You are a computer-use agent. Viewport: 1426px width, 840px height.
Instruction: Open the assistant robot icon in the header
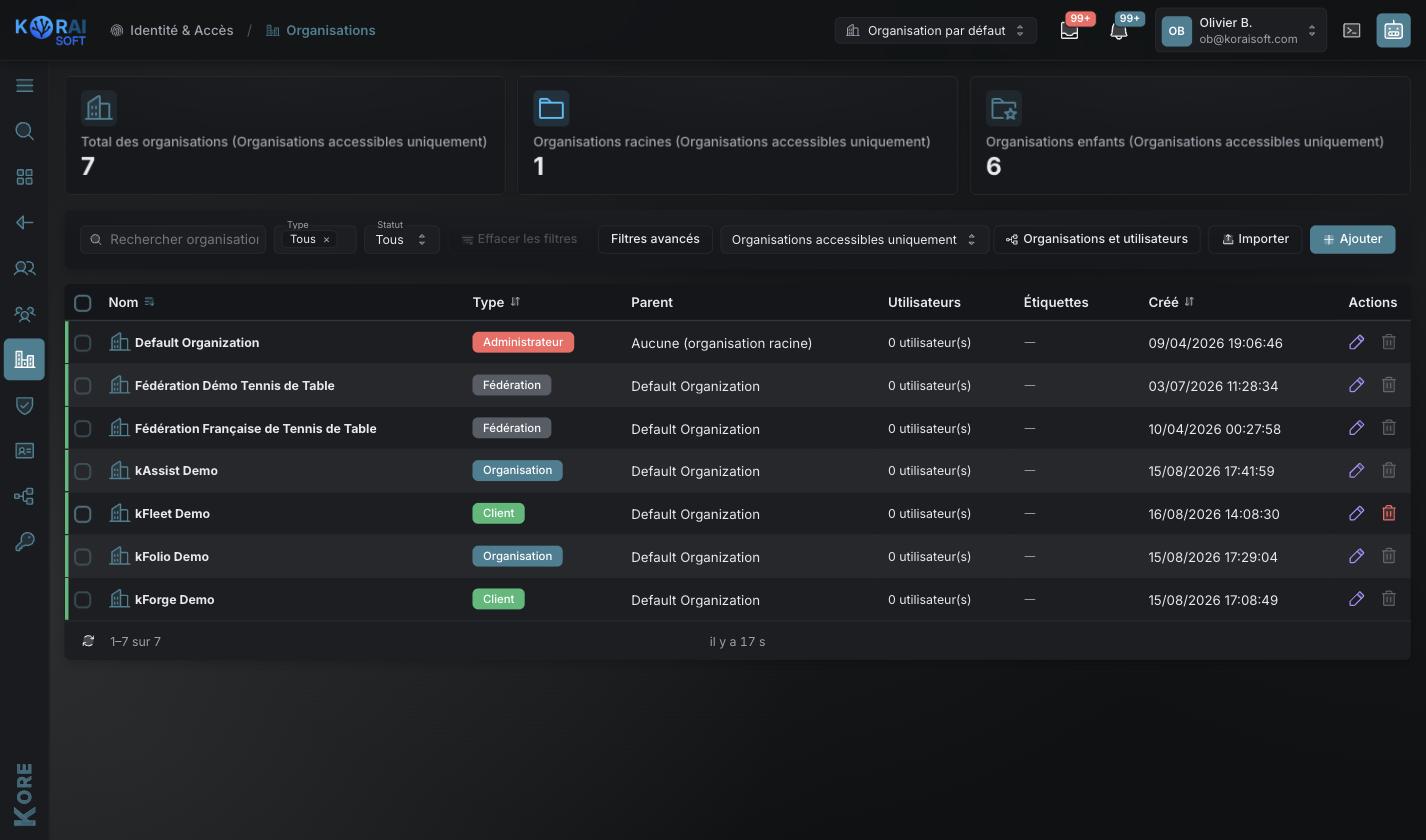(x=1394, y=31)
